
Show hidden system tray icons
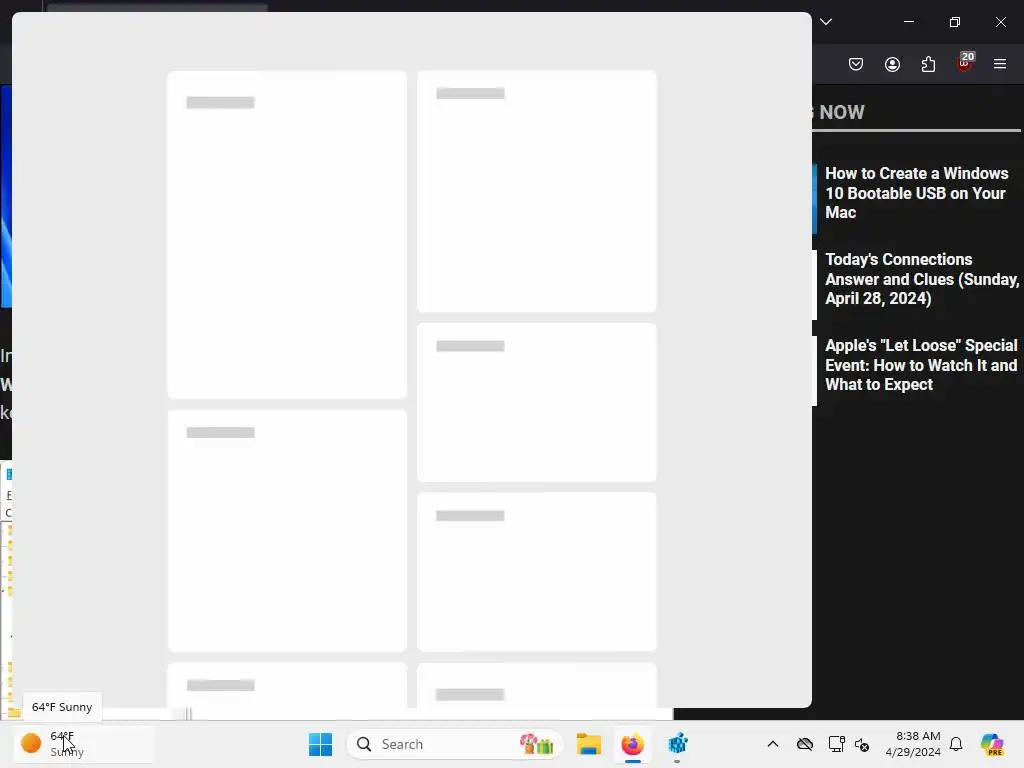tap(773, 744)
